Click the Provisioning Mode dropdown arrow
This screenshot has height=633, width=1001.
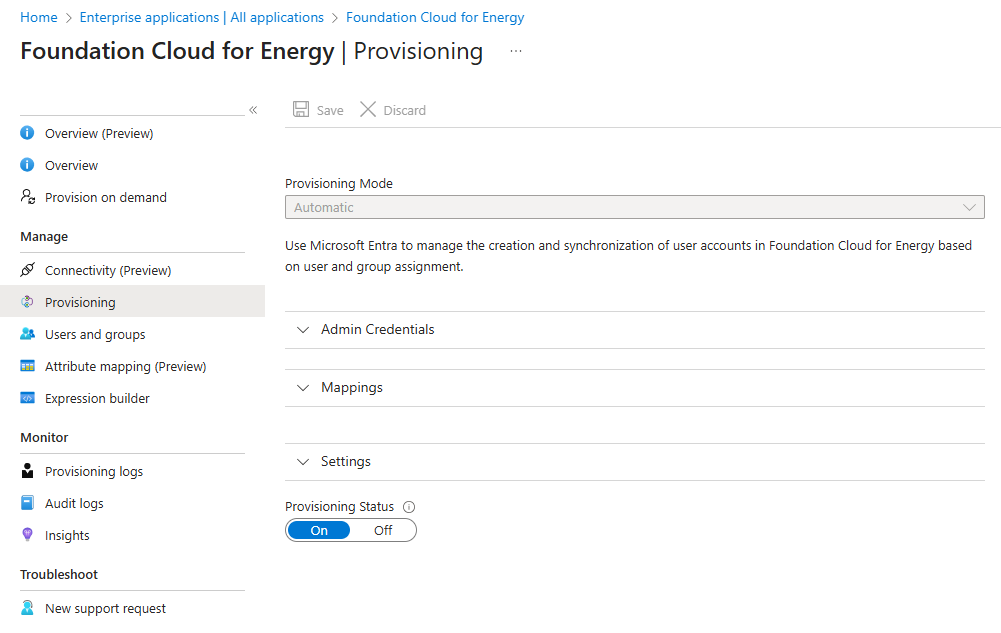point(969,207)
